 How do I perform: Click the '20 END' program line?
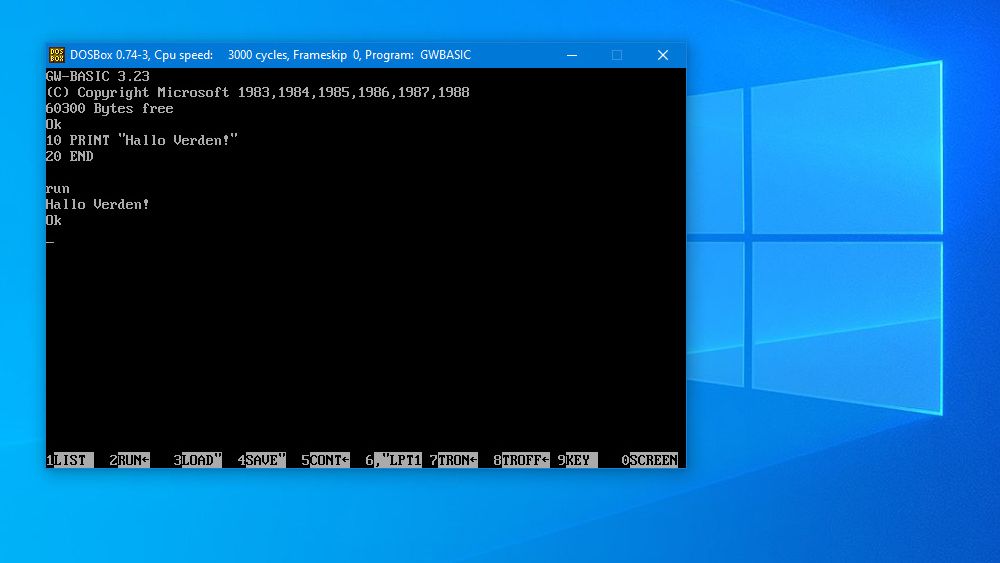(70, 156)
